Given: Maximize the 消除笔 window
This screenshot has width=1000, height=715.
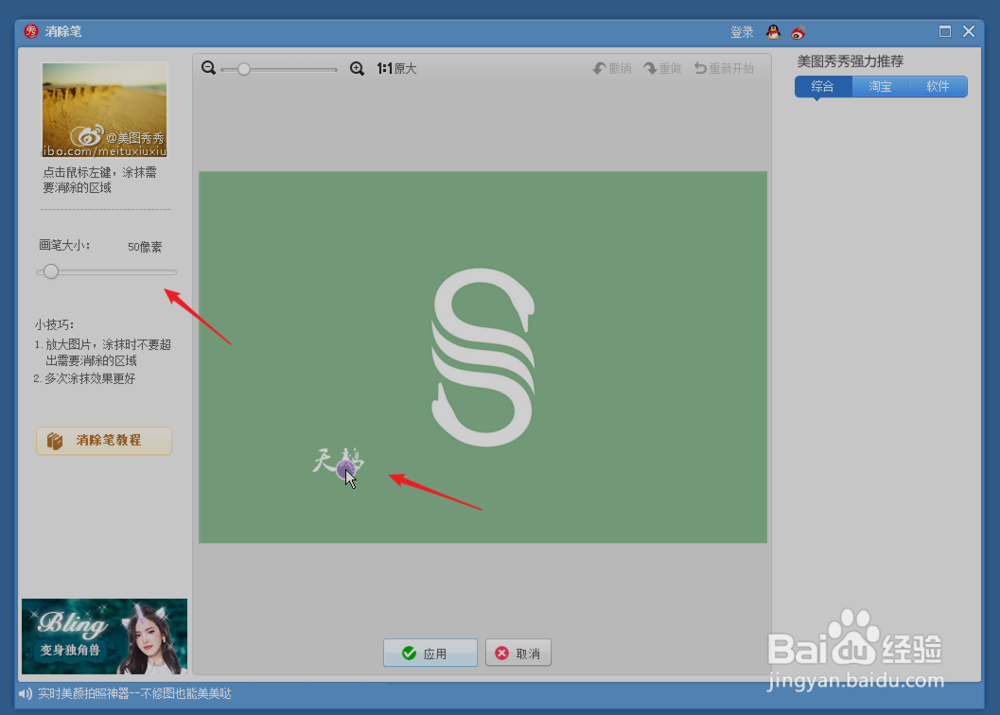Looking at the screenshot, I should [x=945, y=31].
